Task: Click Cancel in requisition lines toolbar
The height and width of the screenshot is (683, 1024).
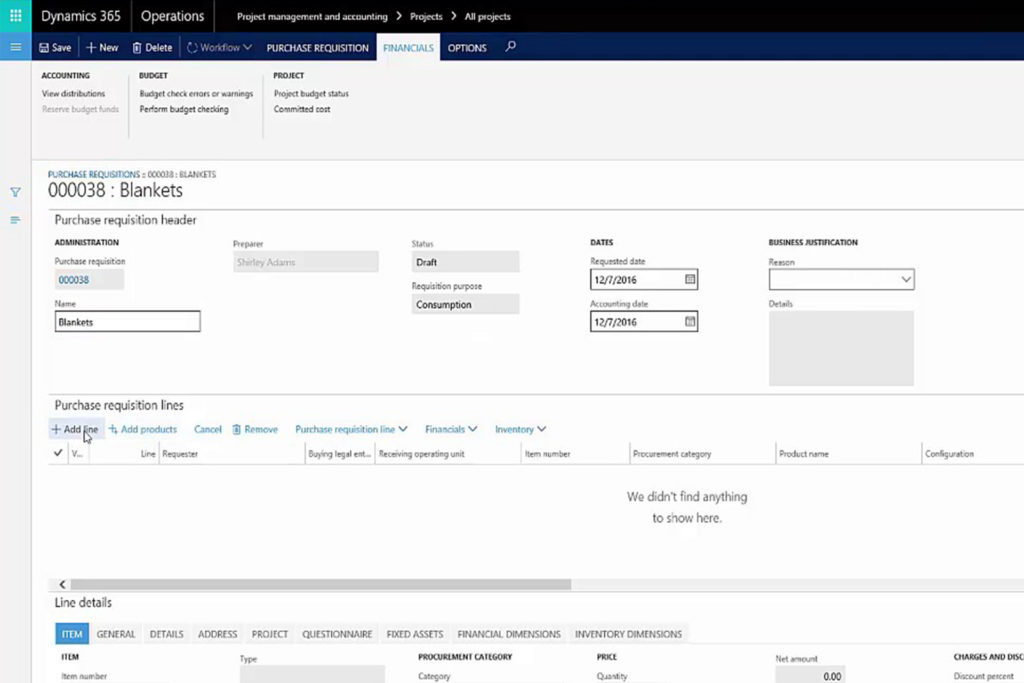Action: click(x=208, y=429)
